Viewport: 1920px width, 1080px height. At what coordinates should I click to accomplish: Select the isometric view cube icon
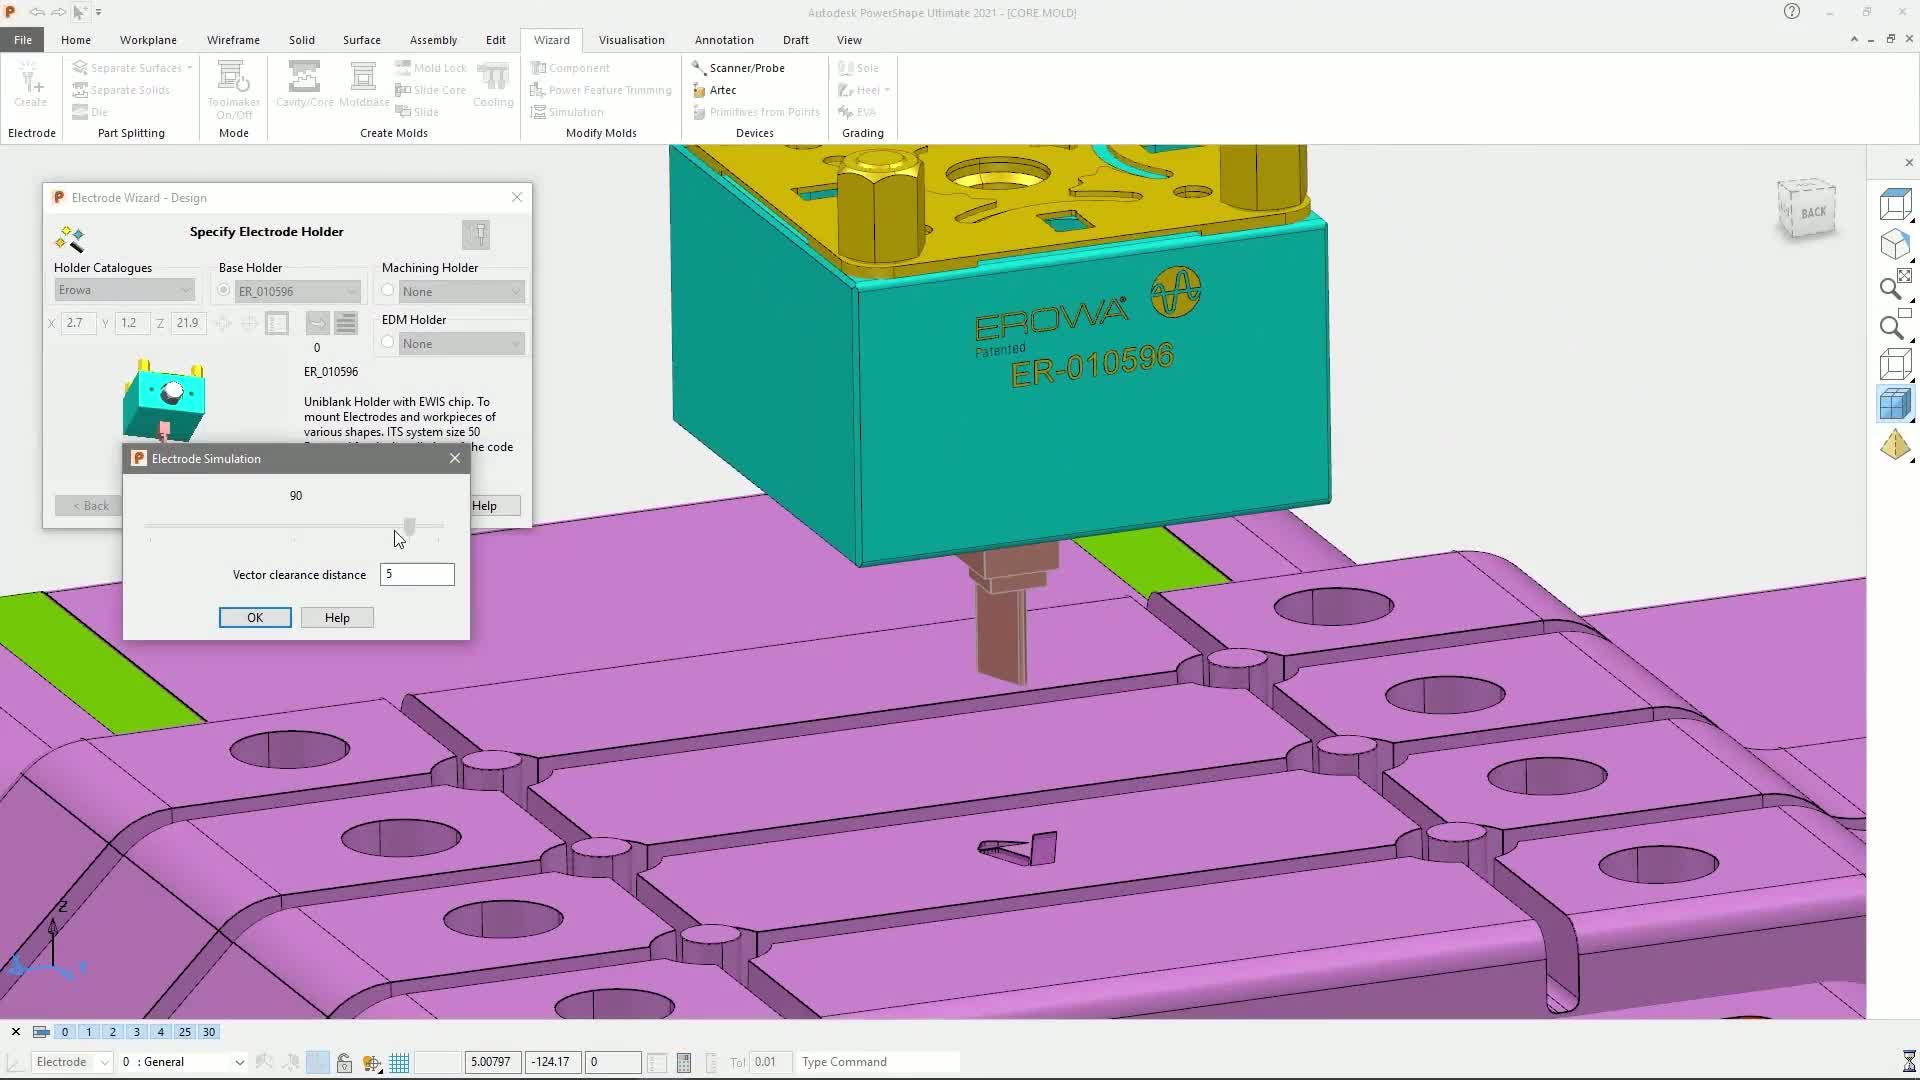[1895, 245]
